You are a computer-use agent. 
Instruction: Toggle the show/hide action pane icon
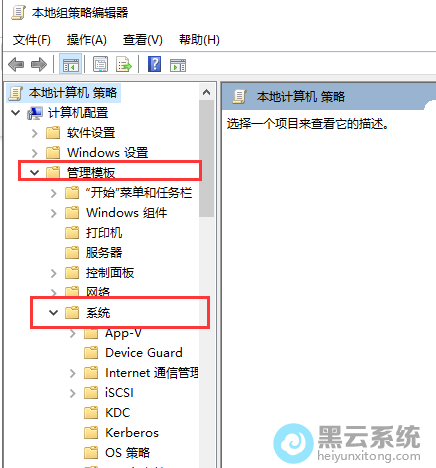tap(178, 65)
